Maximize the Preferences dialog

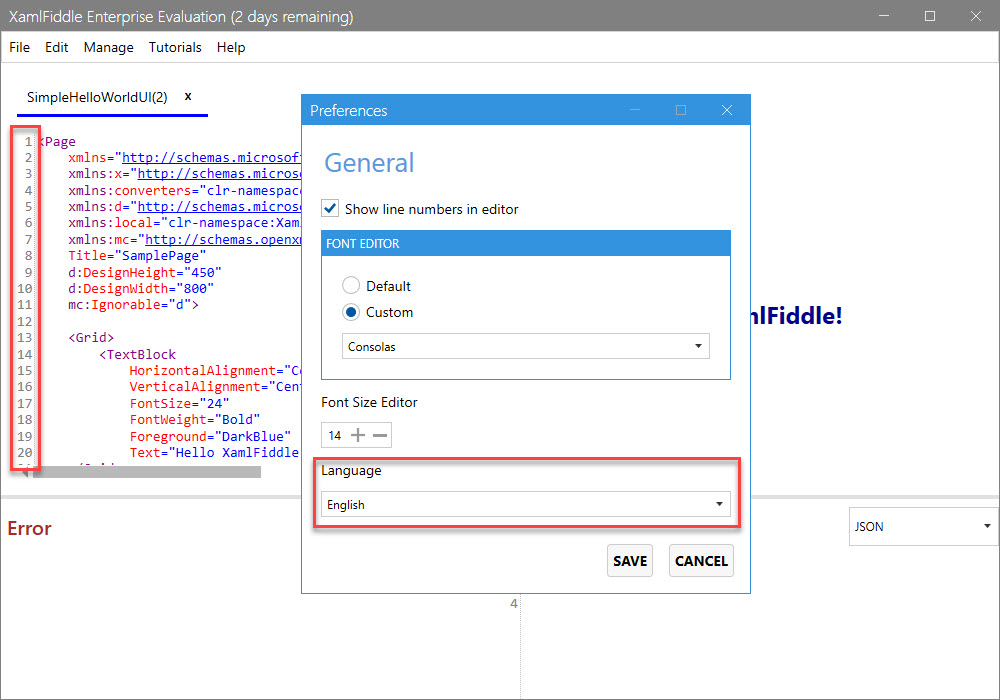[x=681, y=110]
